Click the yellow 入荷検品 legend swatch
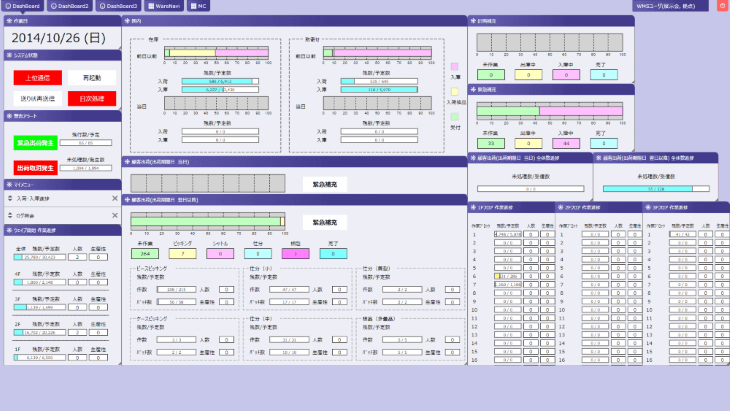The image size is (730, 411). [x=455, y=92]
